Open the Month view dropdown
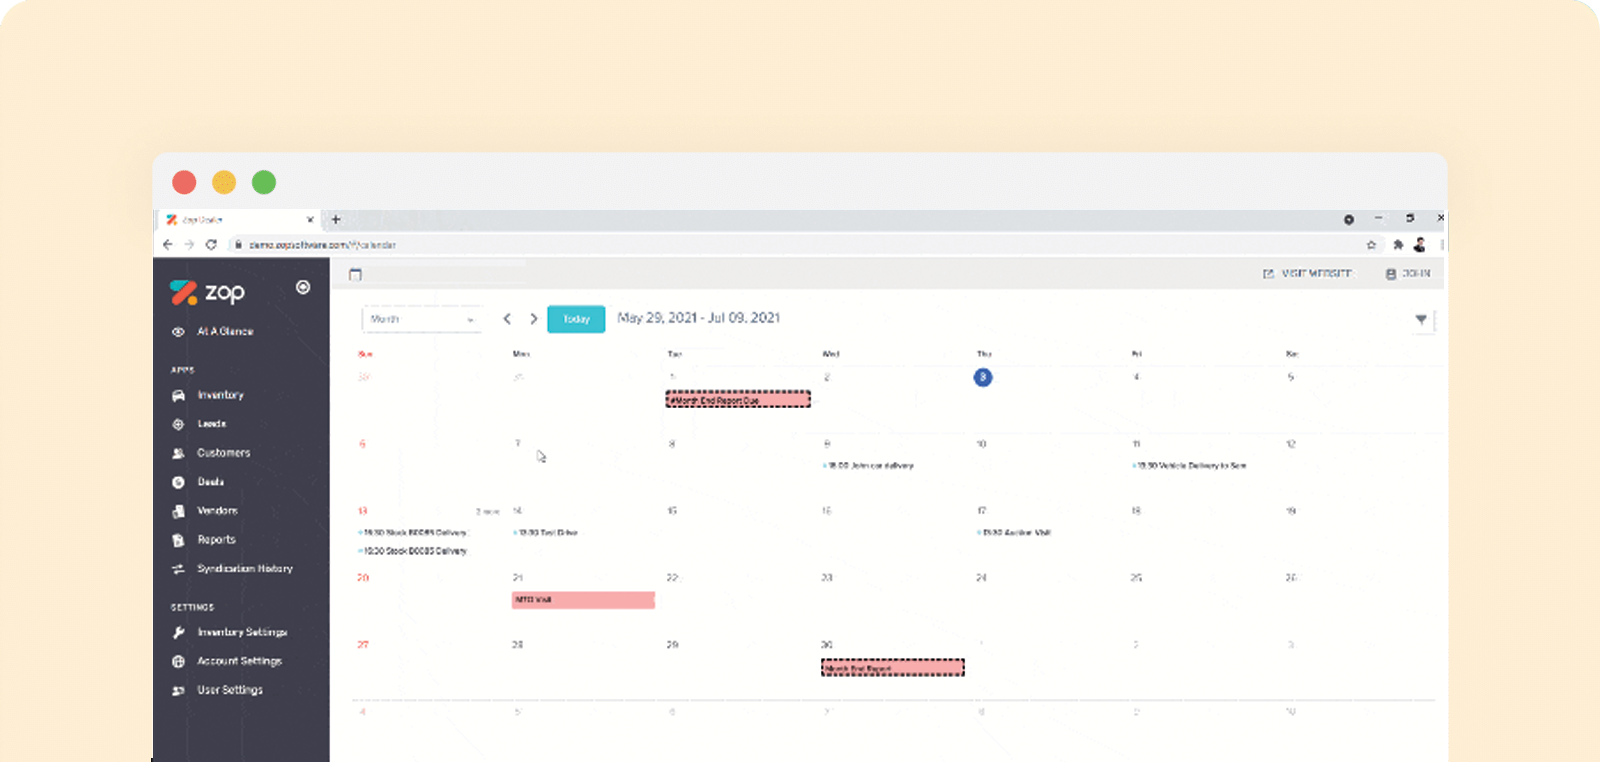This screenshot has height=762, width=1600. point(421,319)
